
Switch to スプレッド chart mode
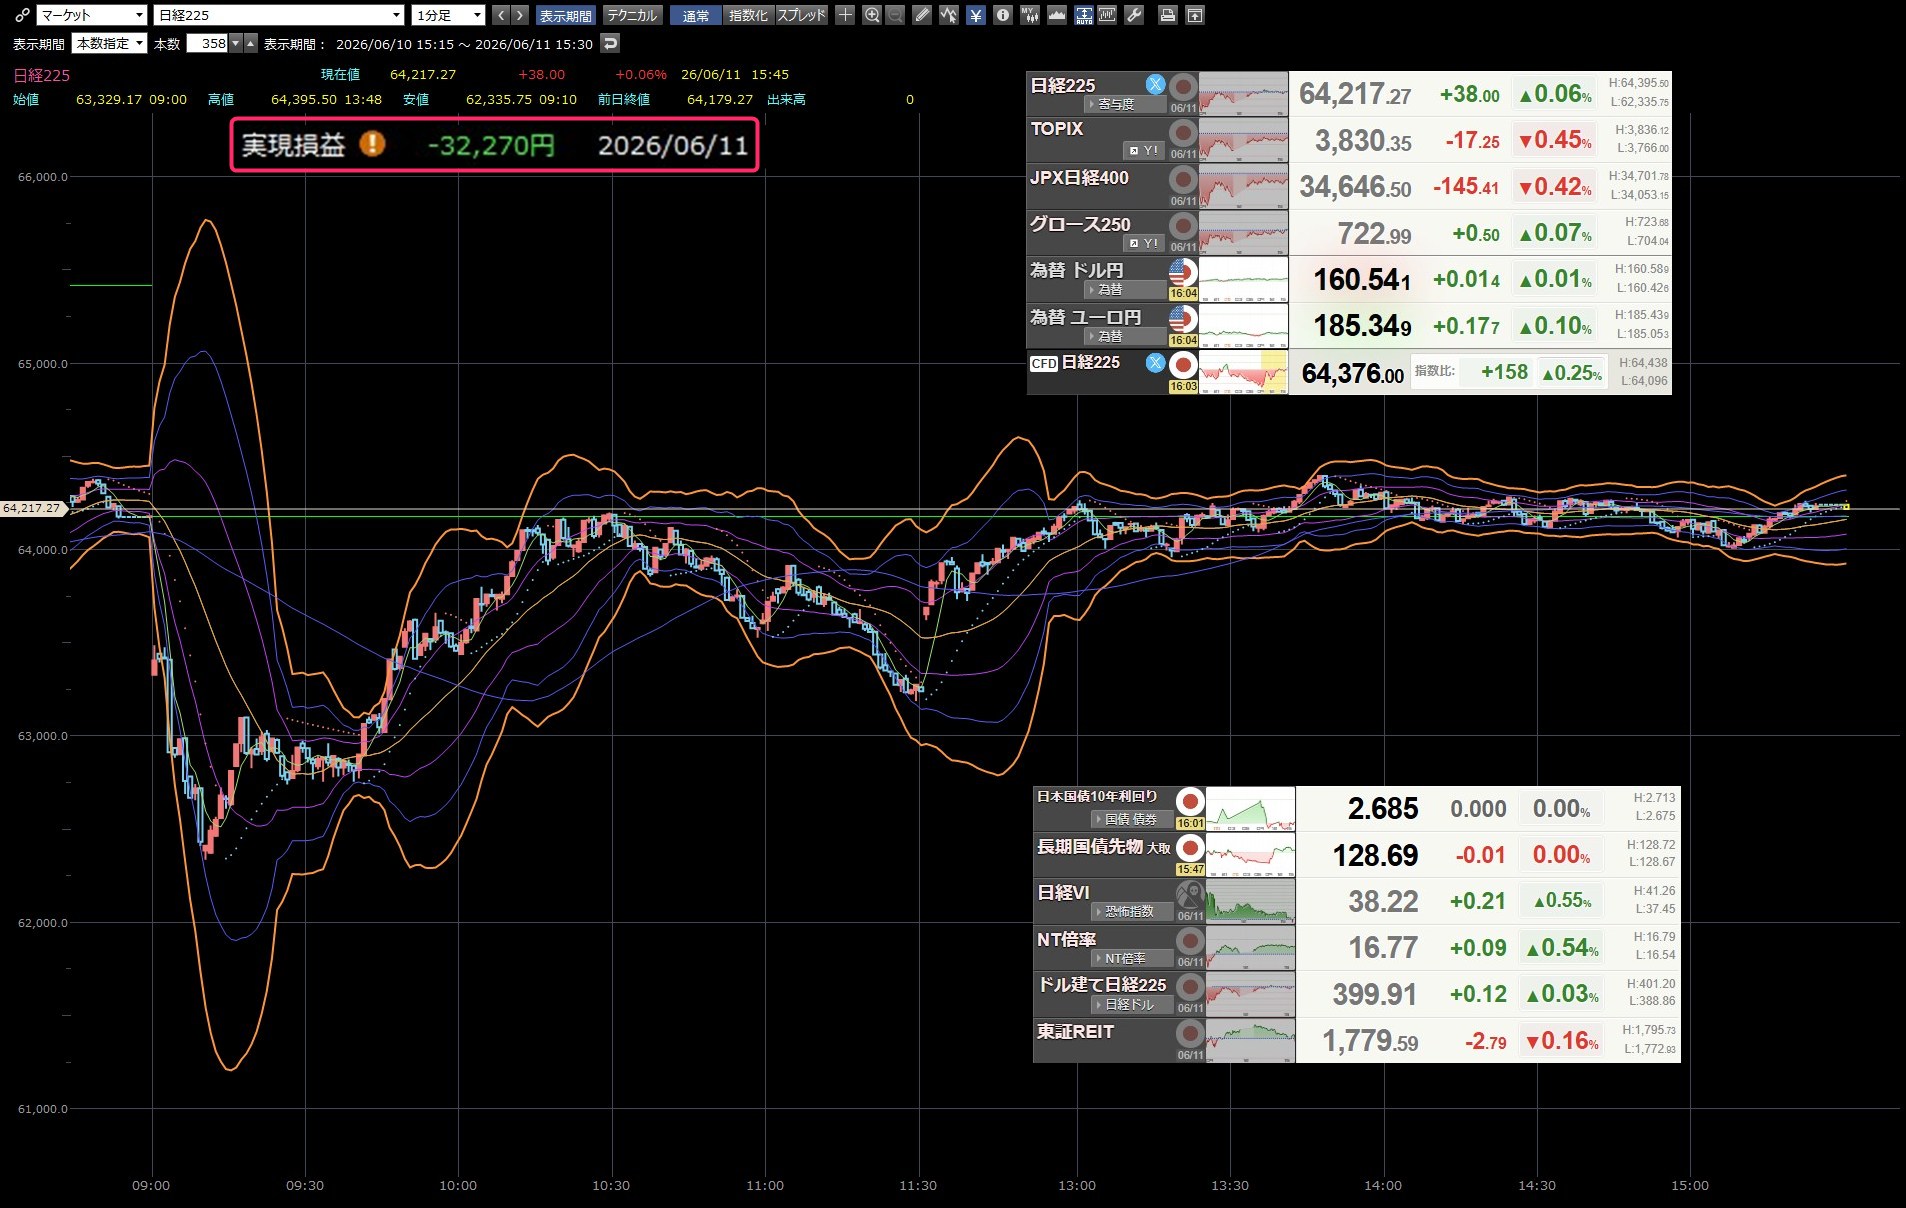(x=801, y=15)
